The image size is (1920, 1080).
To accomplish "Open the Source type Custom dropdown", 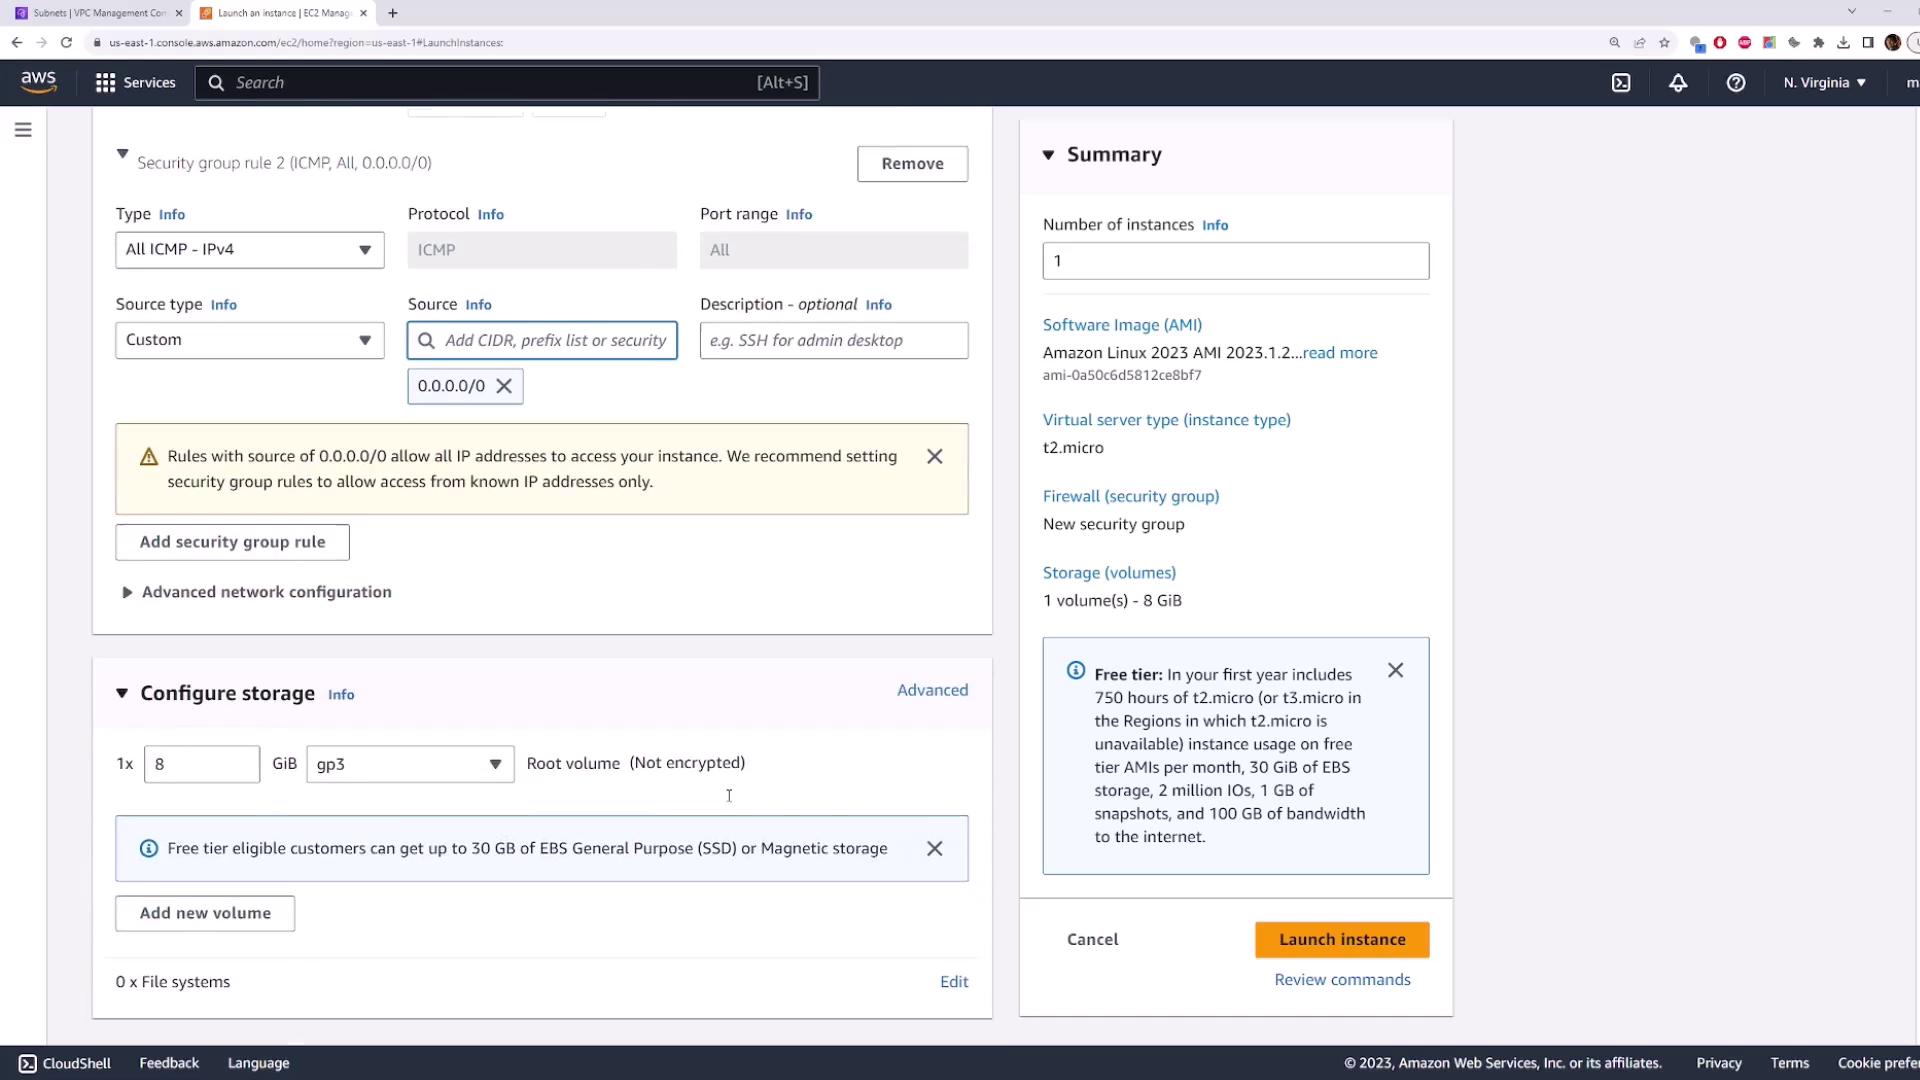I will (249, 340).
